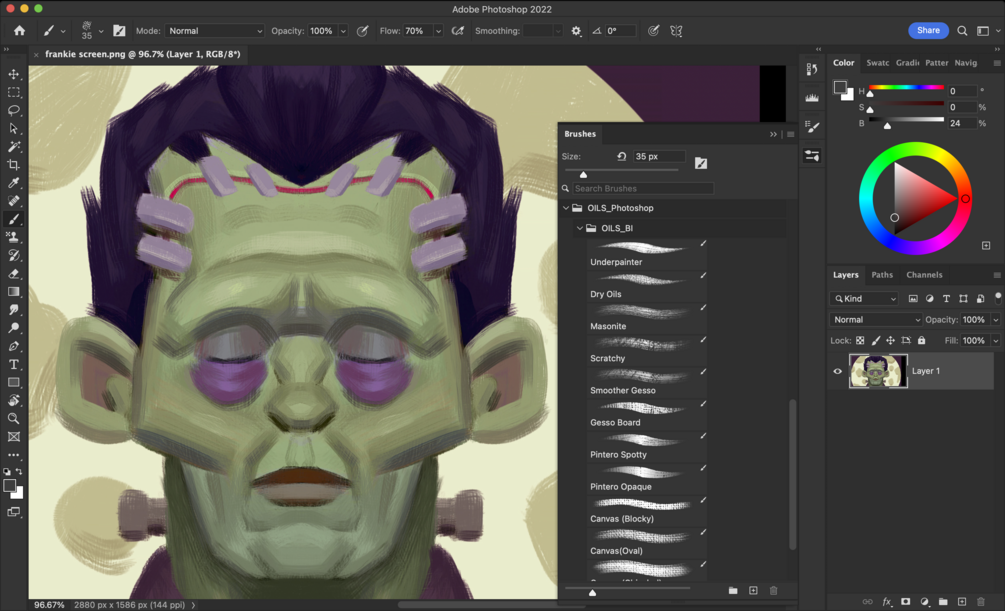Select the Gesso Board brush
The height and width of the screenshot is (611, 1005).
coord(647,414)
